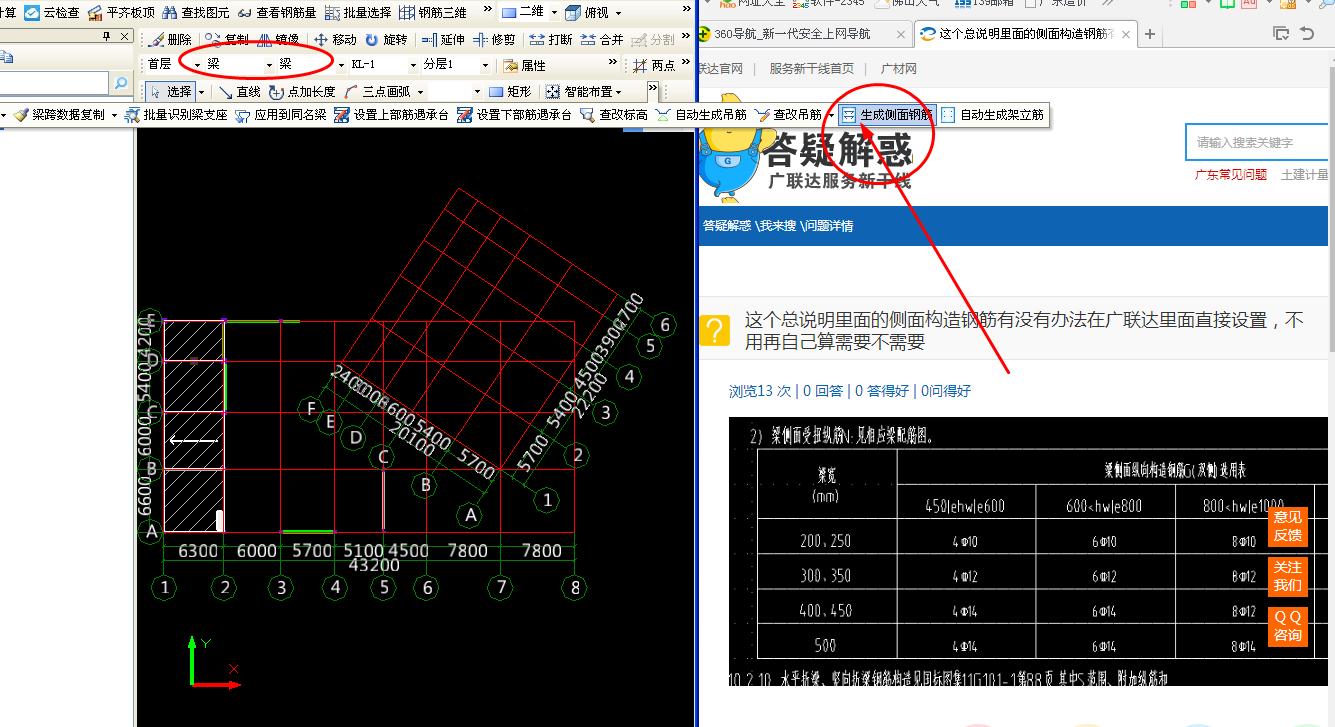This screenshot has width=1335, height=727.
Task: Select the 移动 move tool
Action: click(335, 40)
